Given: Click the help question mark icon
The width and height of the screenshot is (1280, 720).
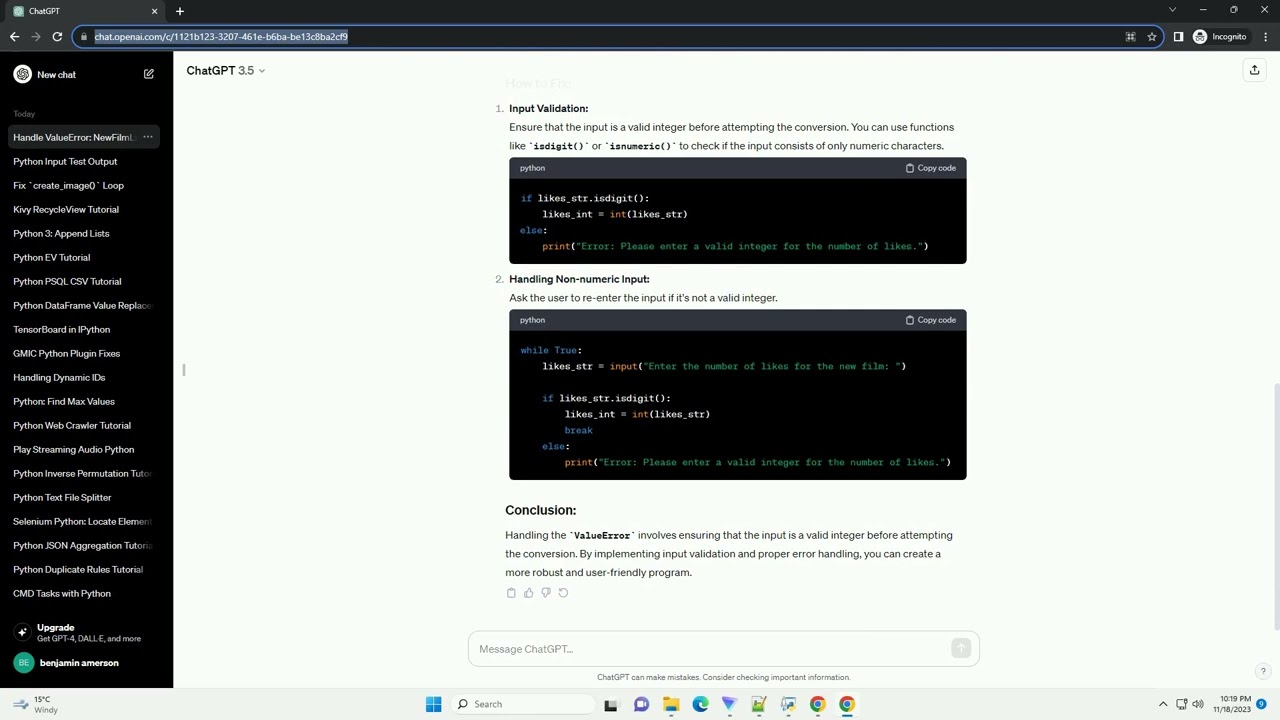Looking at the screenshot, I should point(1263,671).
